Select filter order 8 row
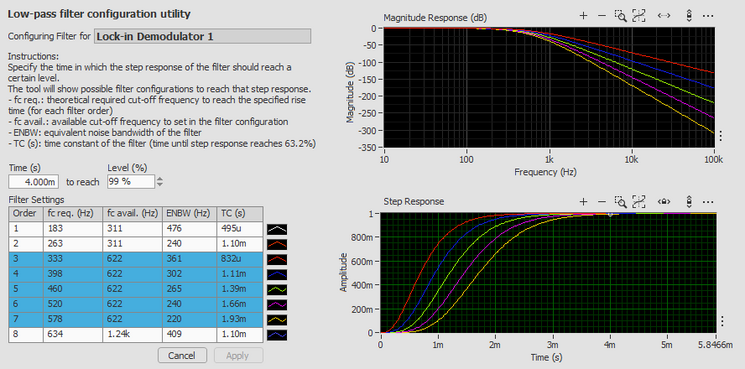Screen dimensions: 745x369 (x=136, y=335)
